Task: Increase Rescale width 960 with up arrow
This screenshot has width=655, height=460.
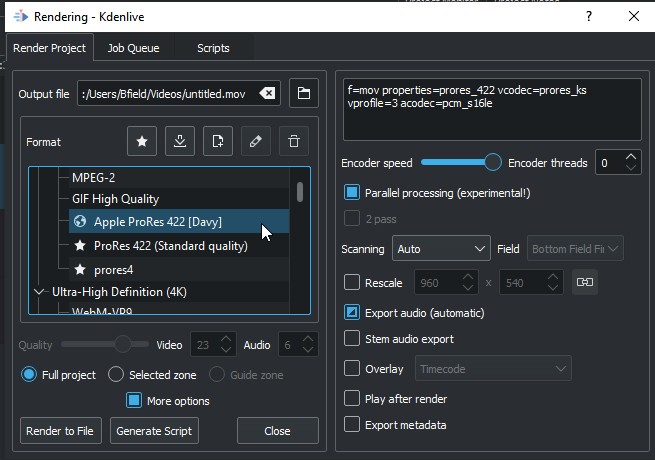Action: (468, 277)
